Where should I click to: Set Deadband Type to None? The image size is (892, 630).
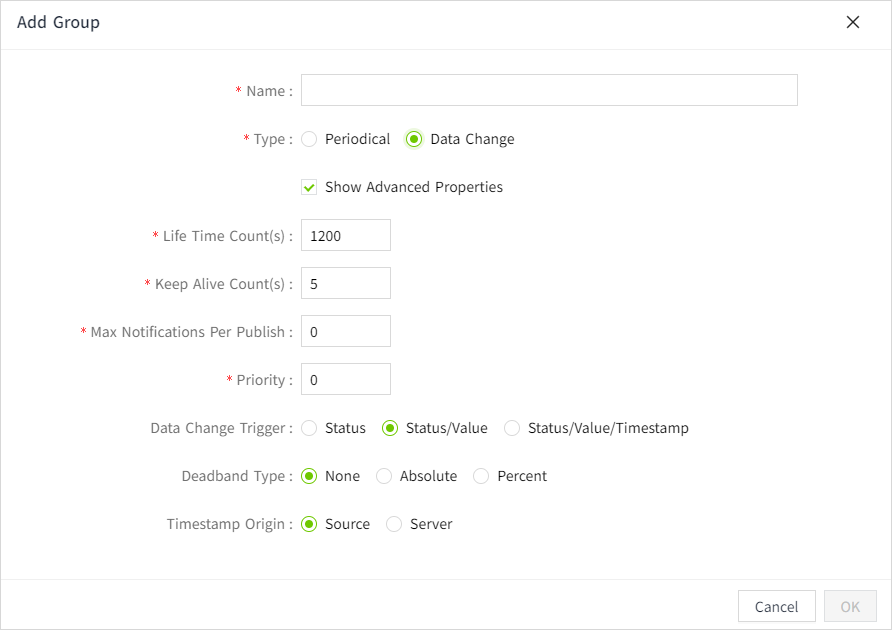tap(309, 476)
